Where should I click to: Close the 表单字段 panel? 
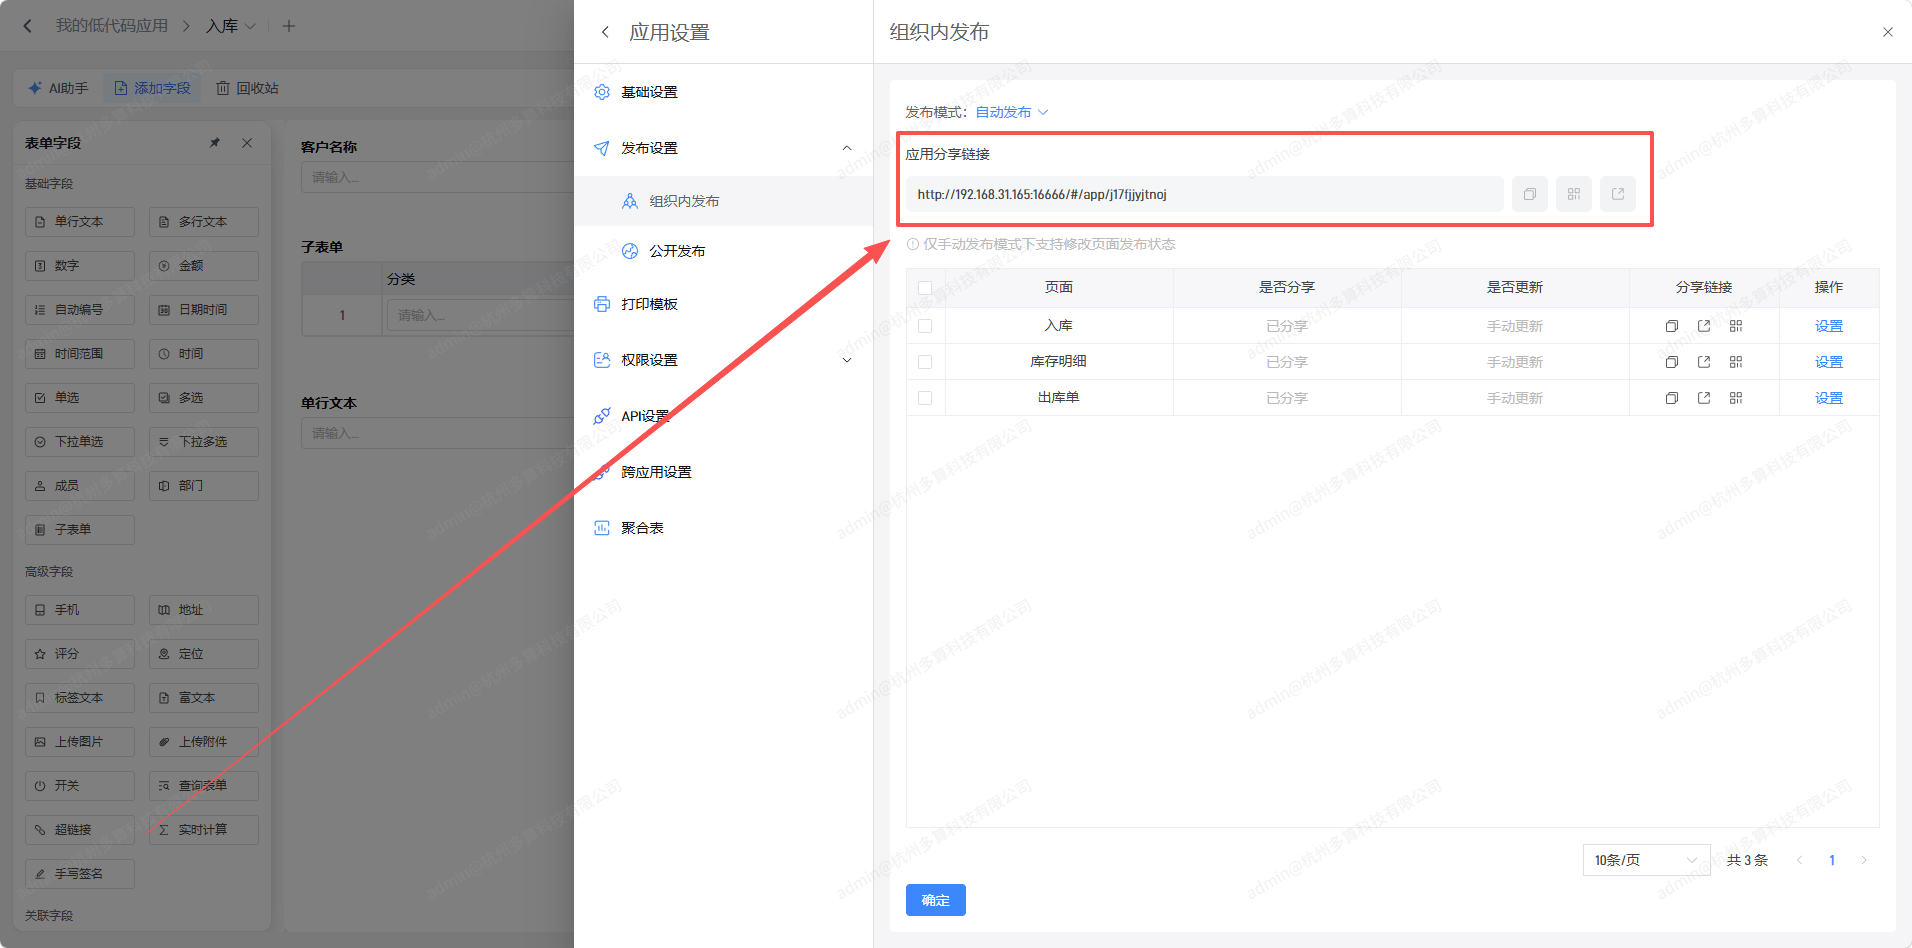tap(247, 143)
